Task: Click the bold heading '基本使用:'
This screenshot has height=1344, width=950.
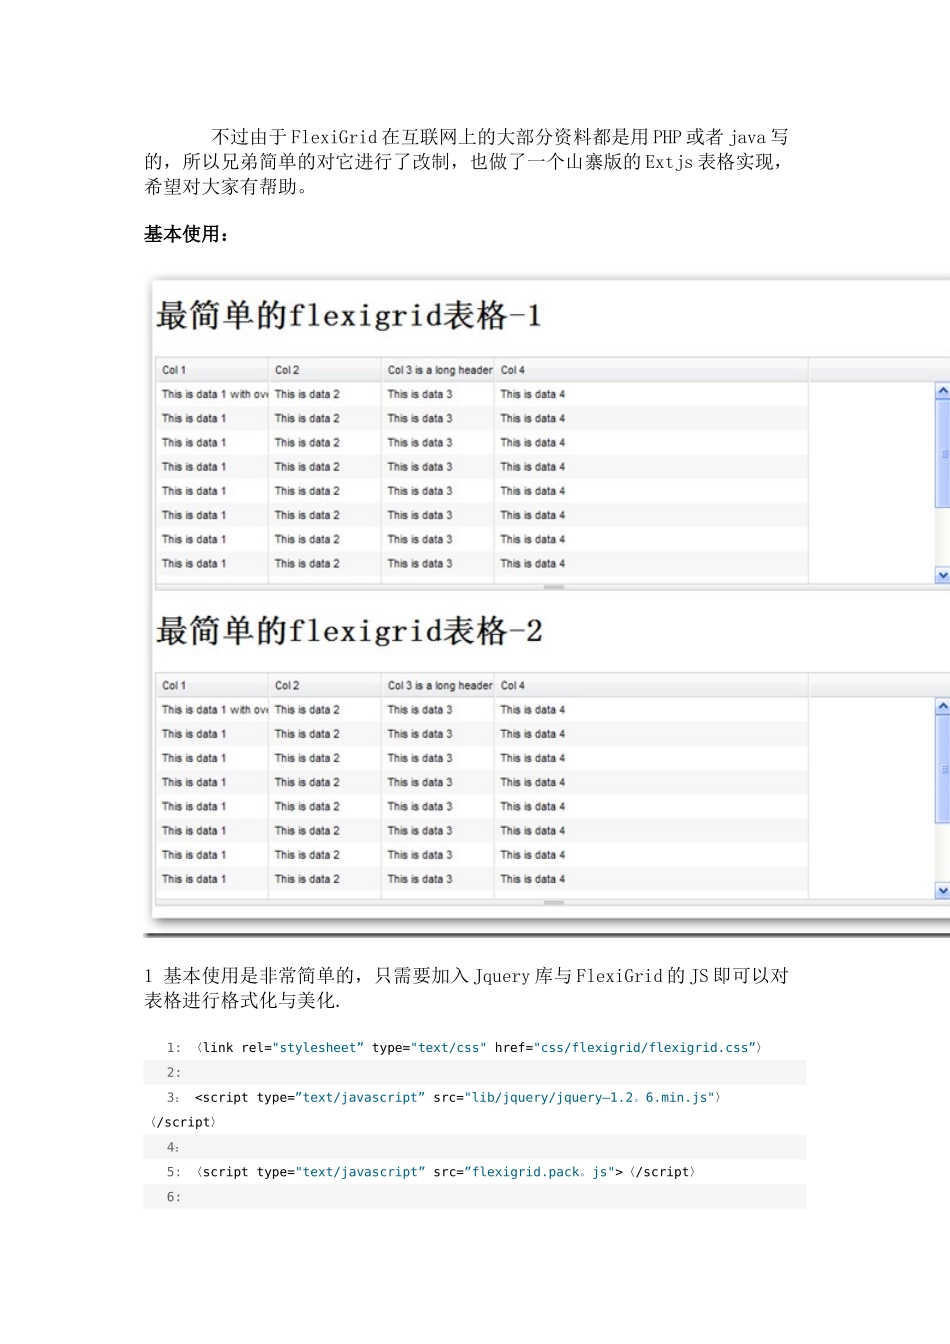Action: point(187,234)
